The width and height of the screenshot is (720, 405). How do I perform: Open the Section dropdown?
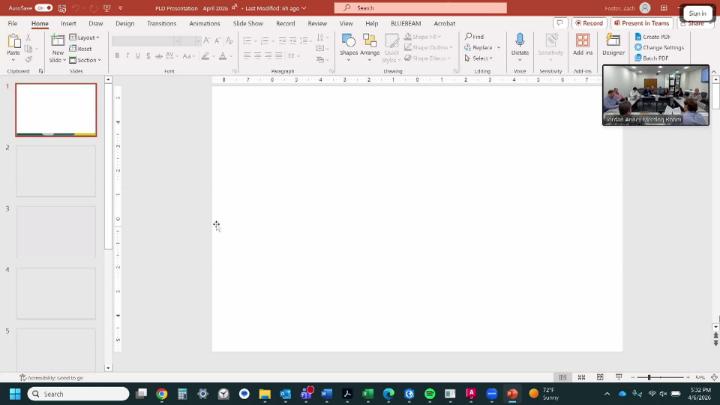click(x=86, y=60)
